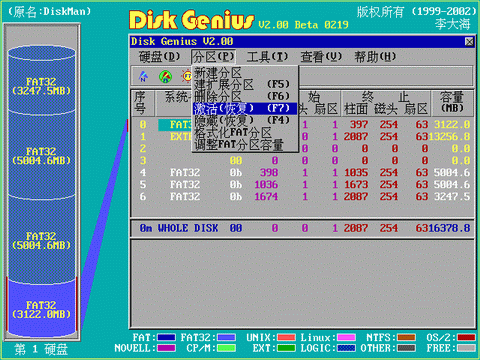The image size is (480, 360).
Task: Select empty partition row 3
Action: (x=303, y=161)
